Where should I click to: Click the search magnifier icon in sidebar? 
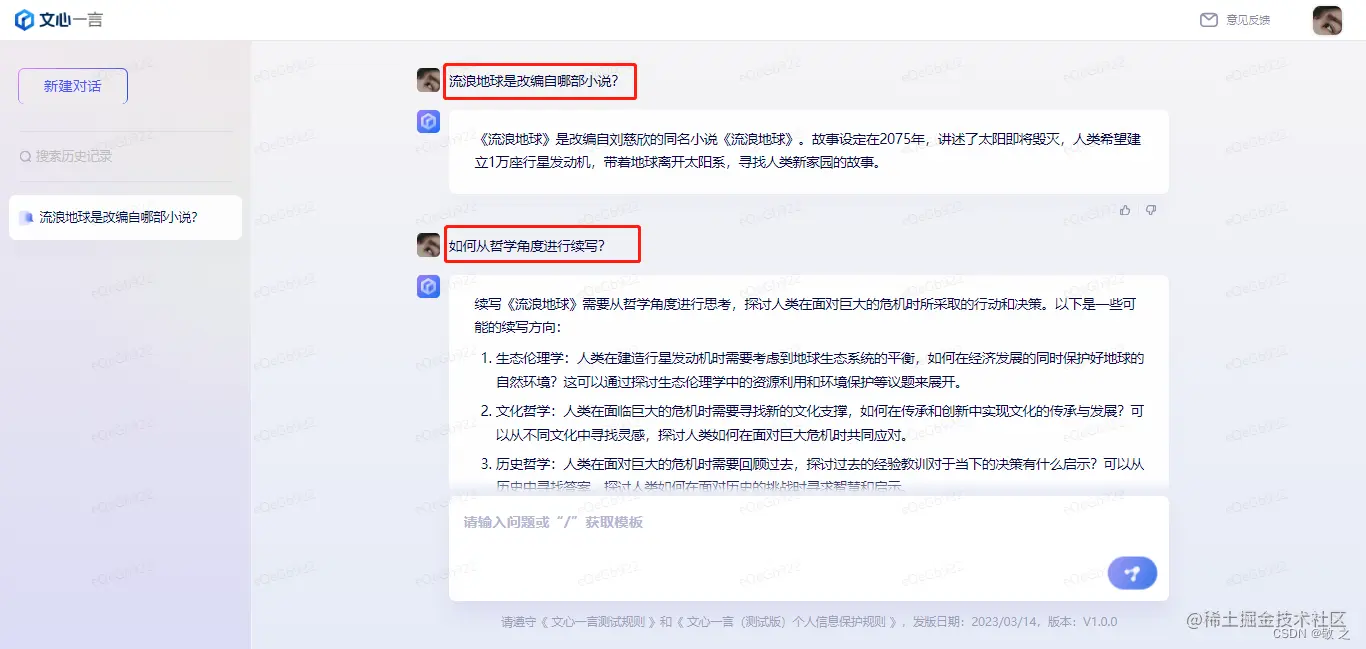coord(26,157)
